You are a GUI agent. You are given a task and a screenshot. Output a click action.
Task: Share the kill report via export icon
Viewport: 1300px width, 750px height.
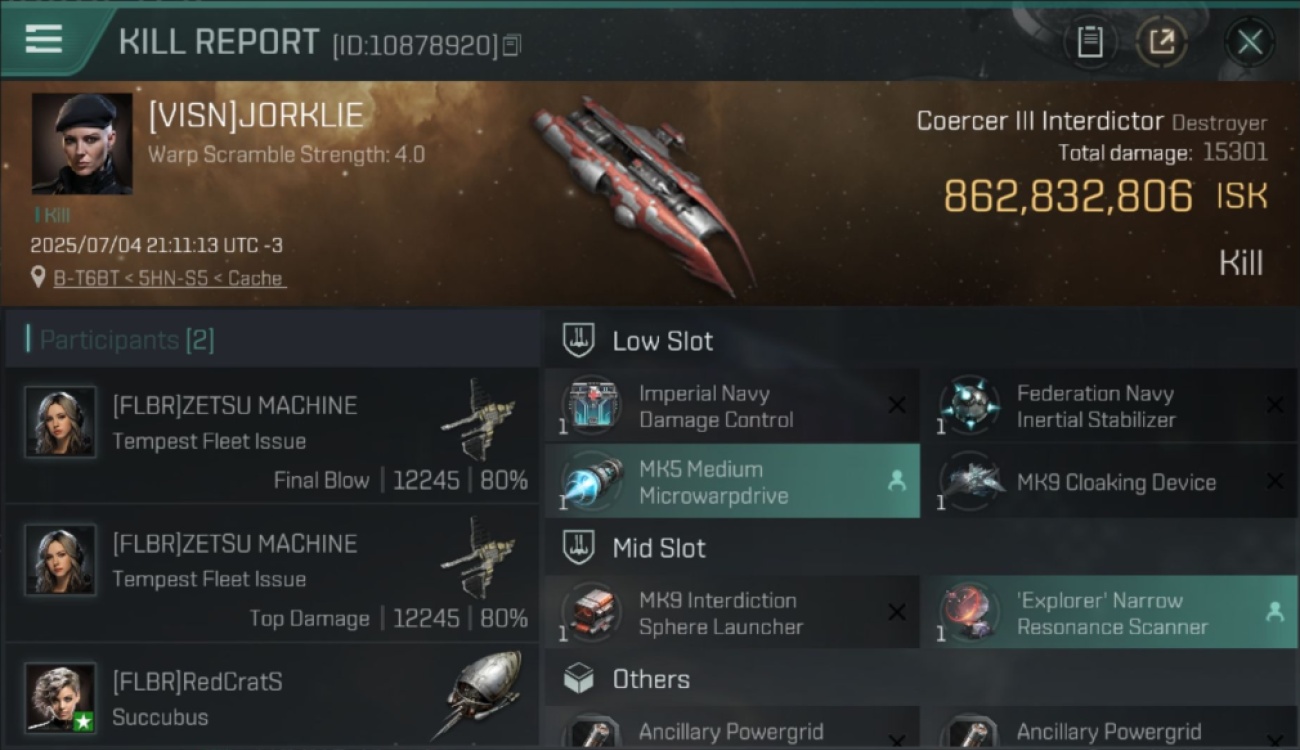[x=1162, y=42]
